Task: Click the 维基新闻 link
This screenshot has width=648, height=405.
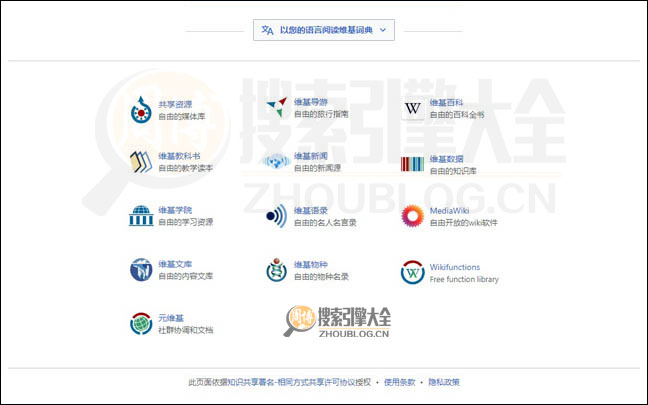Action: [x=311, y=156]
